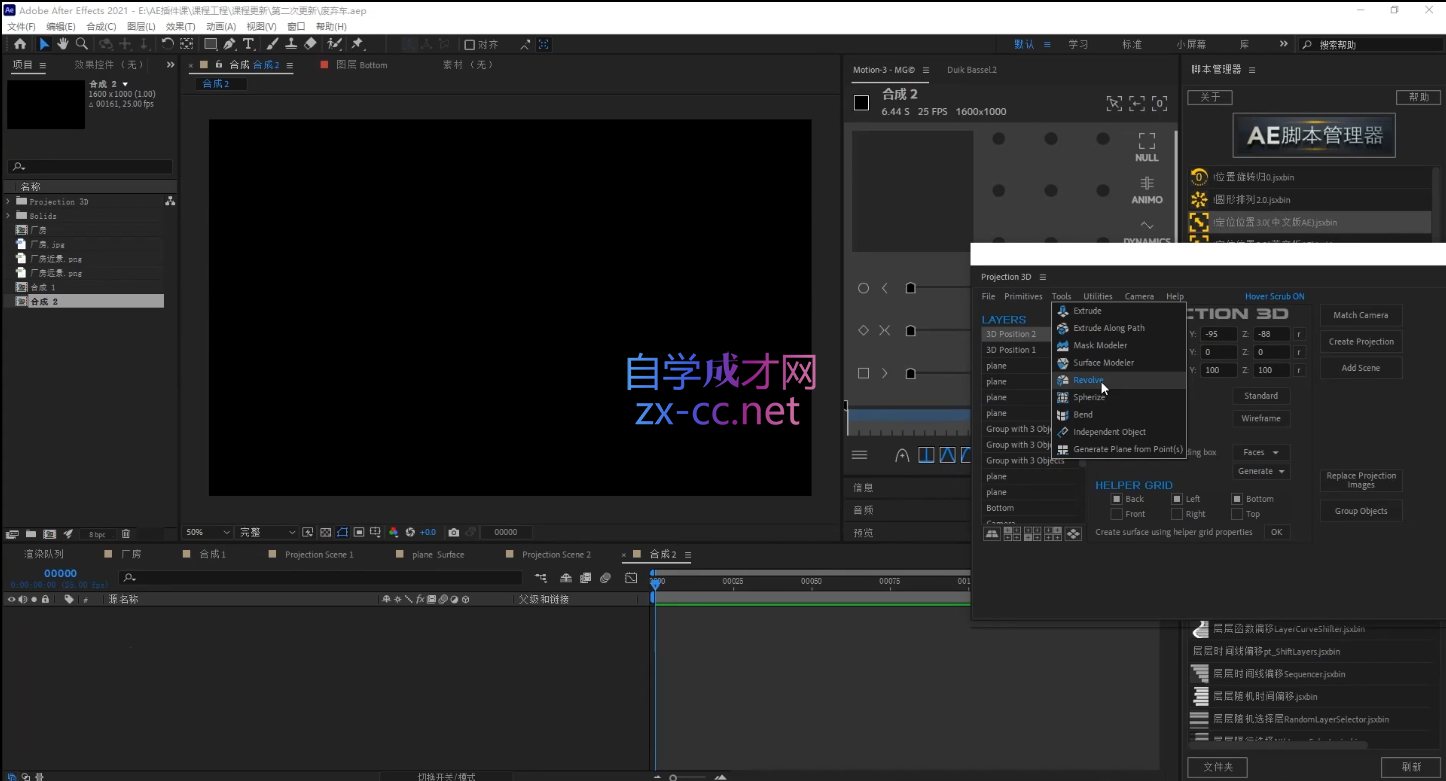Select the Clone Stamp tool

point(291,44)
